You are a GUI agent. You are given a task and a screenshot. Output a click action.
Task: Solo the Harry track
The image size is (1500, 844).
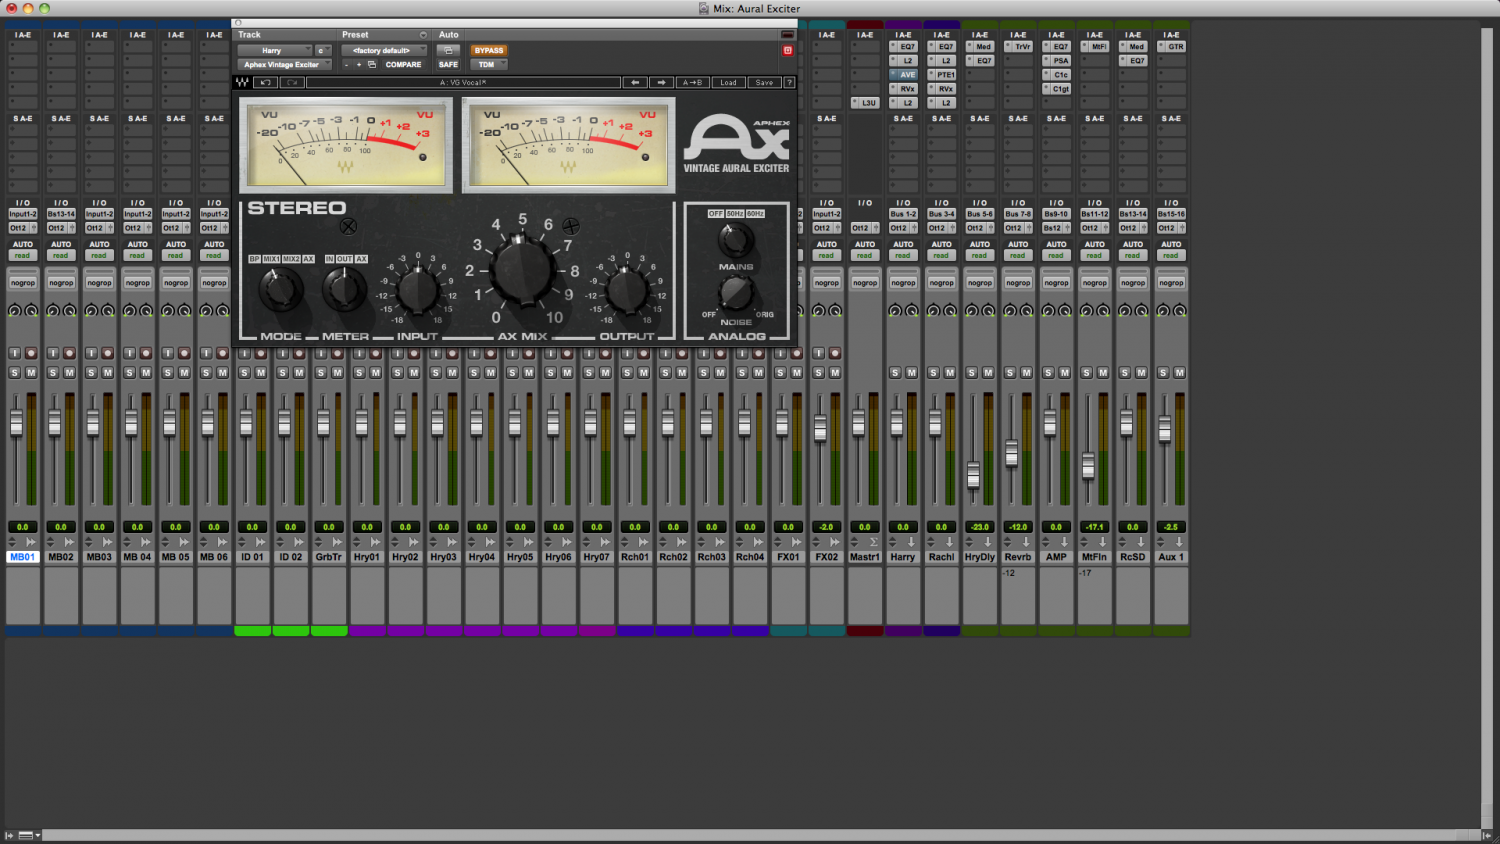[896, 372]
